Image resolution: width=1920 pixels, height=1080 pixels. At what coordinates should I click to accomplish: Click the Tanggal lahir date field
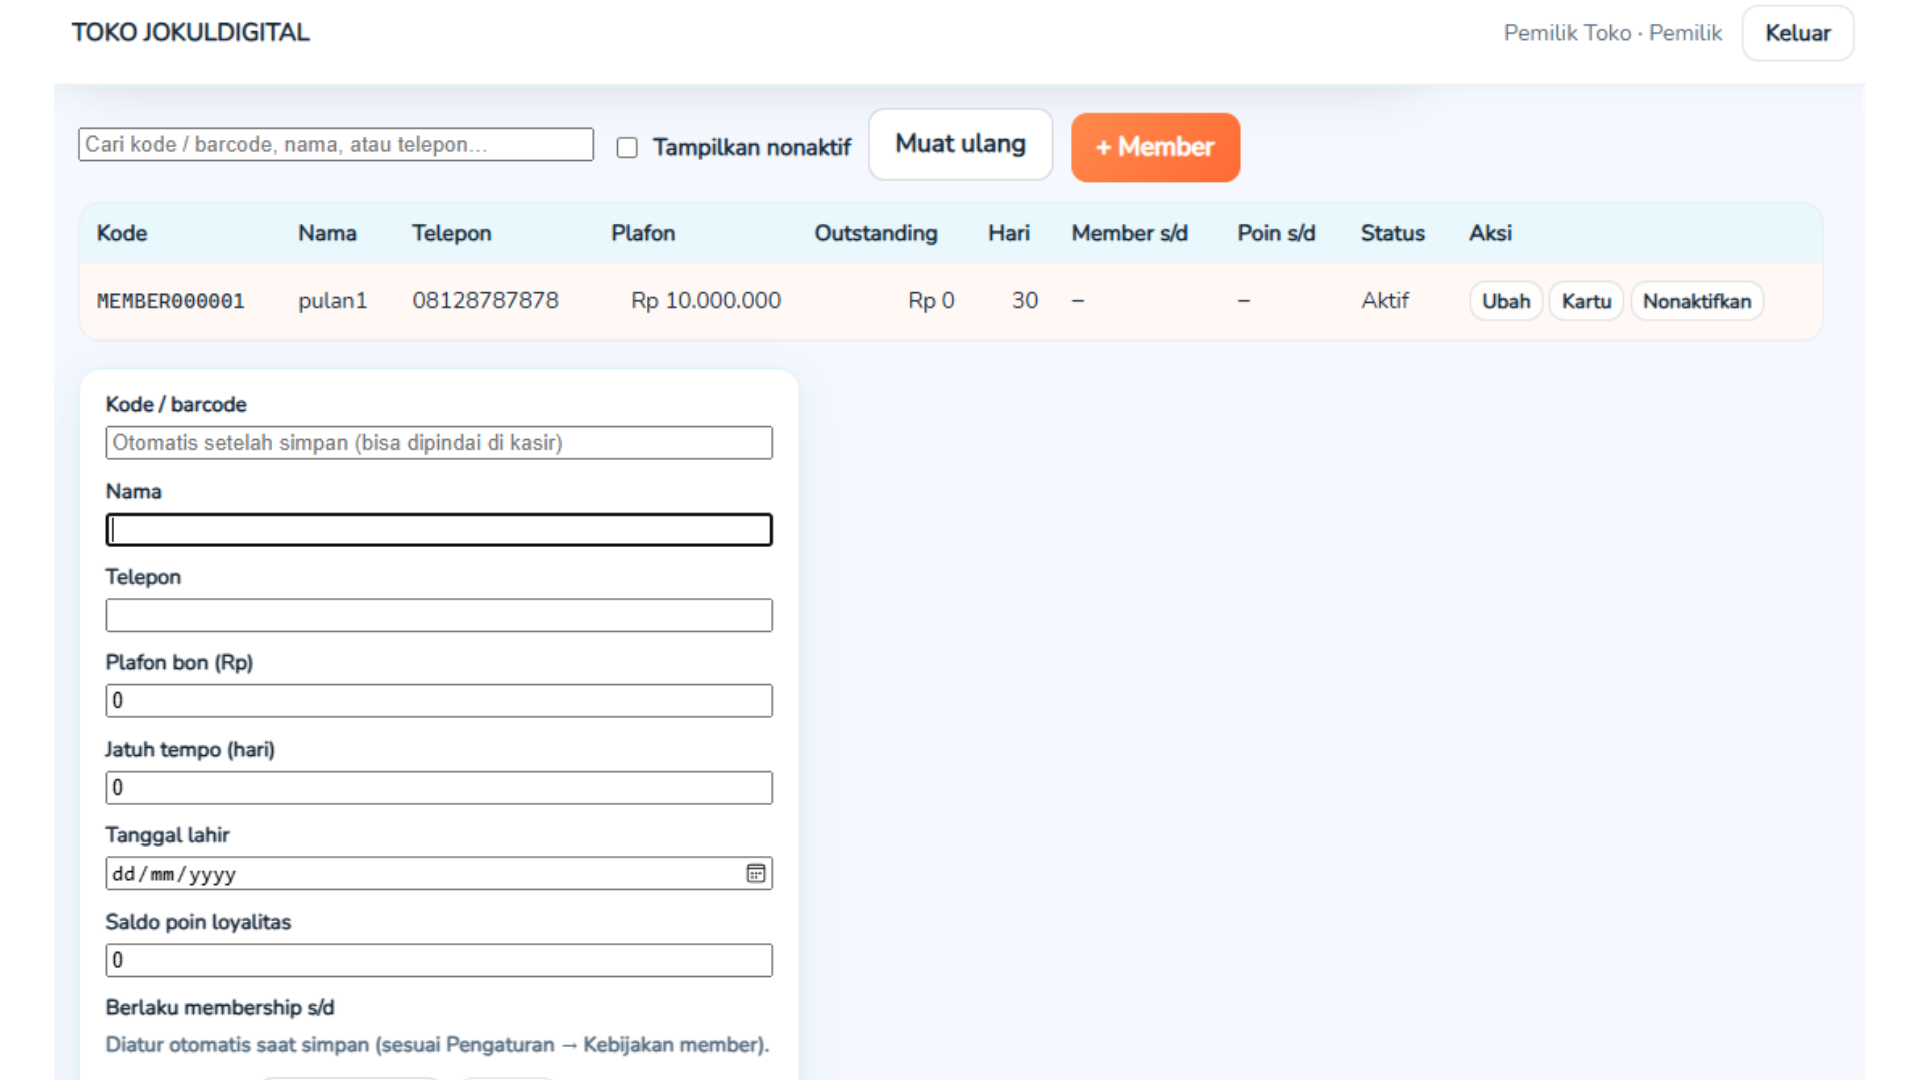pos(420,873)
